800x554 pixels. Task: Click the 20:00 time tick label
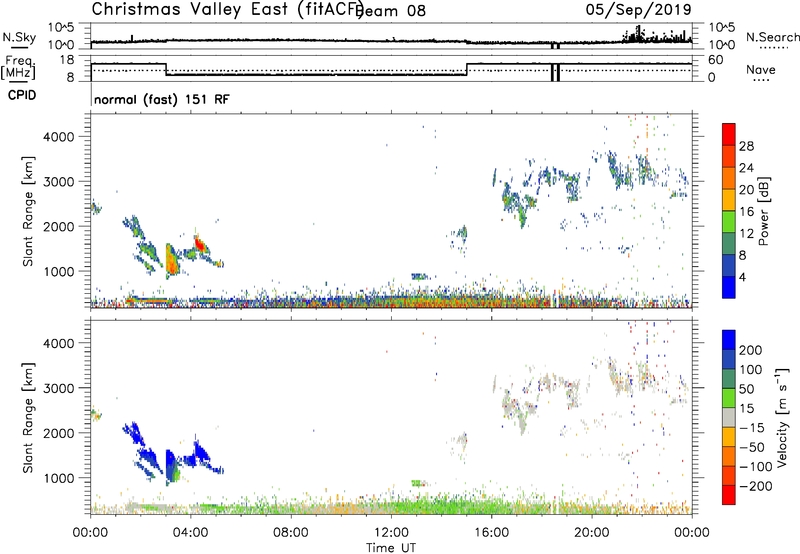click(591, 533)
